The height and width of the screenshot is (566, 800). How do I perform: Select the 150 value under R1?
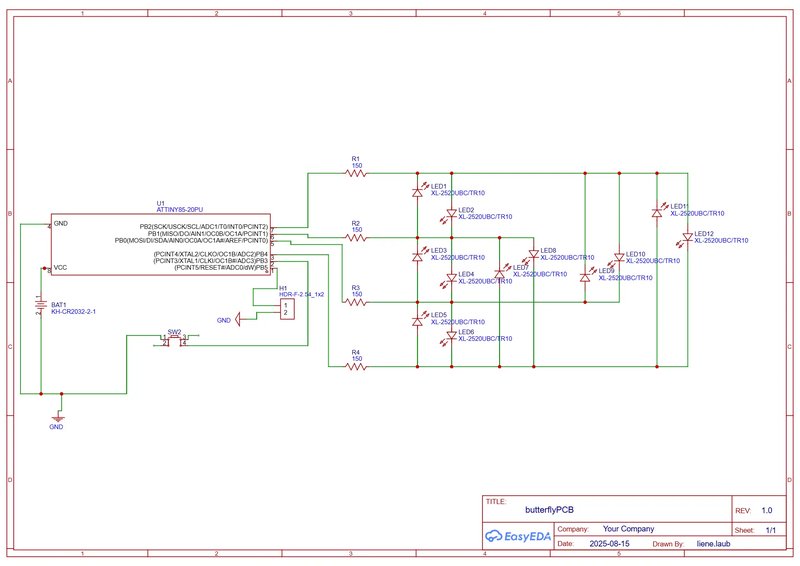click(357, 165)
